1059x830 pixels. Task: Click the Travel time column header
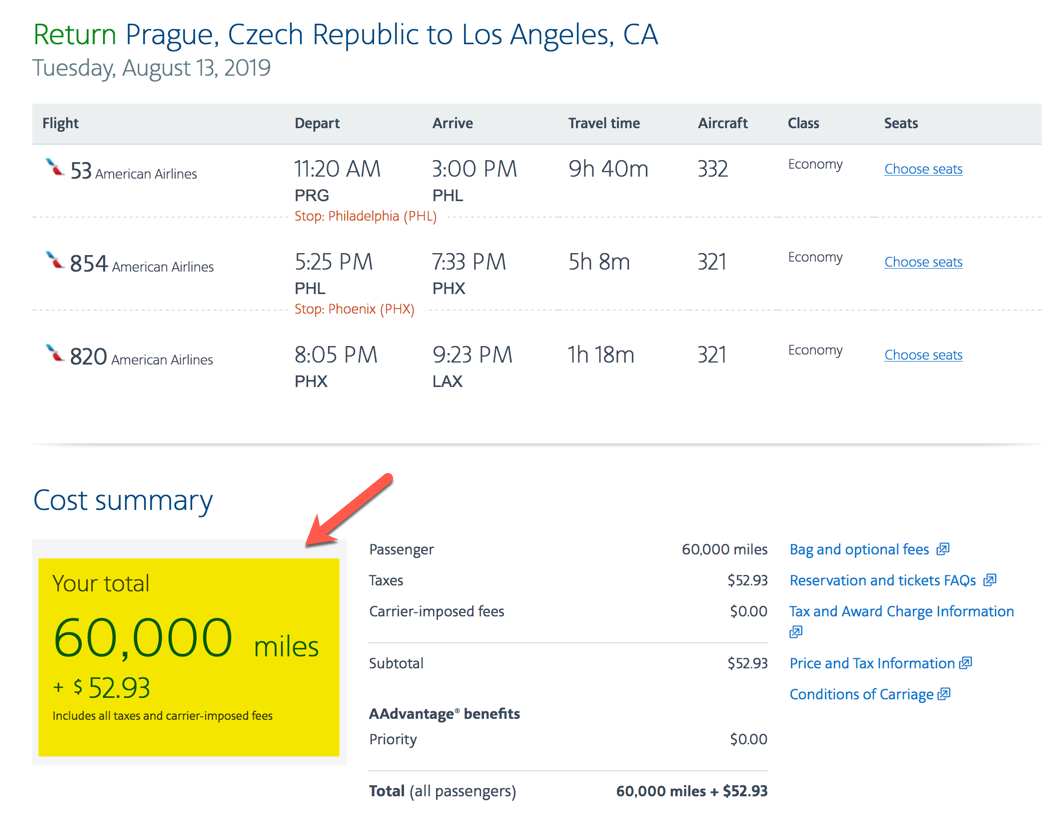coord(604,124)
